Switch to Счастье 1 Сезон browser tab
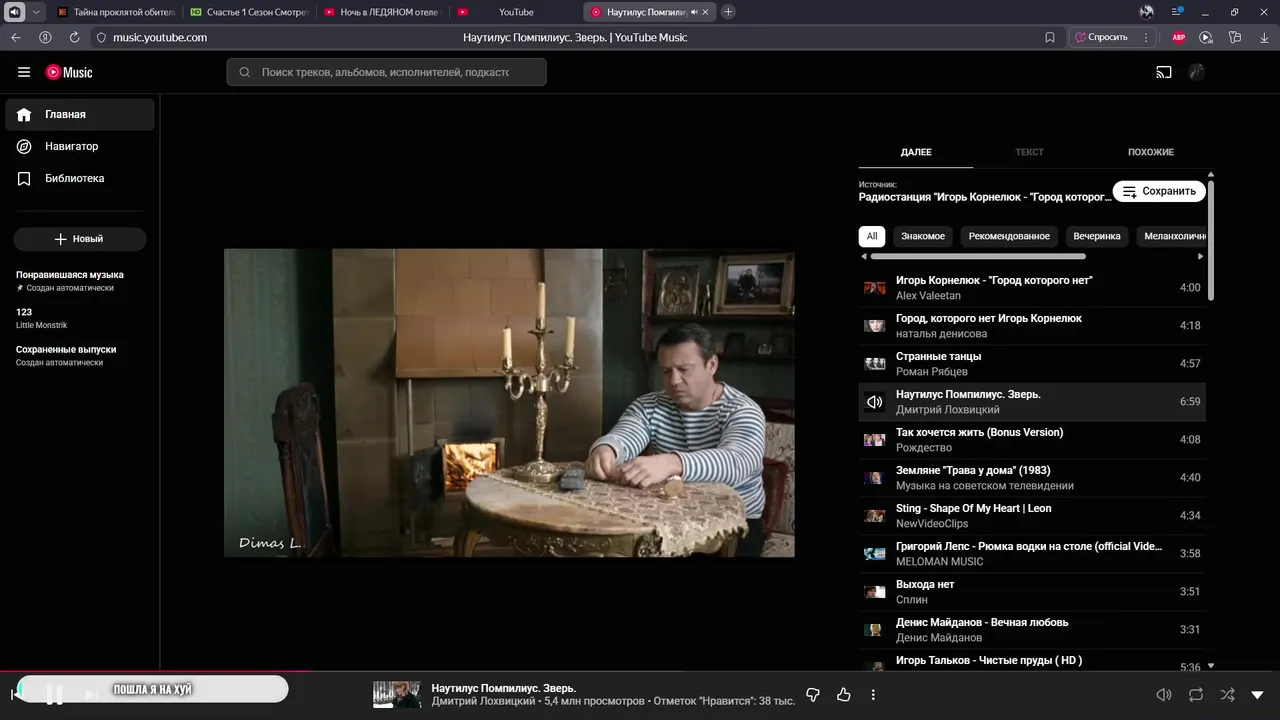Image resolution: width=1280 pixels, height=720 pixels. click(x=250, y=12)
